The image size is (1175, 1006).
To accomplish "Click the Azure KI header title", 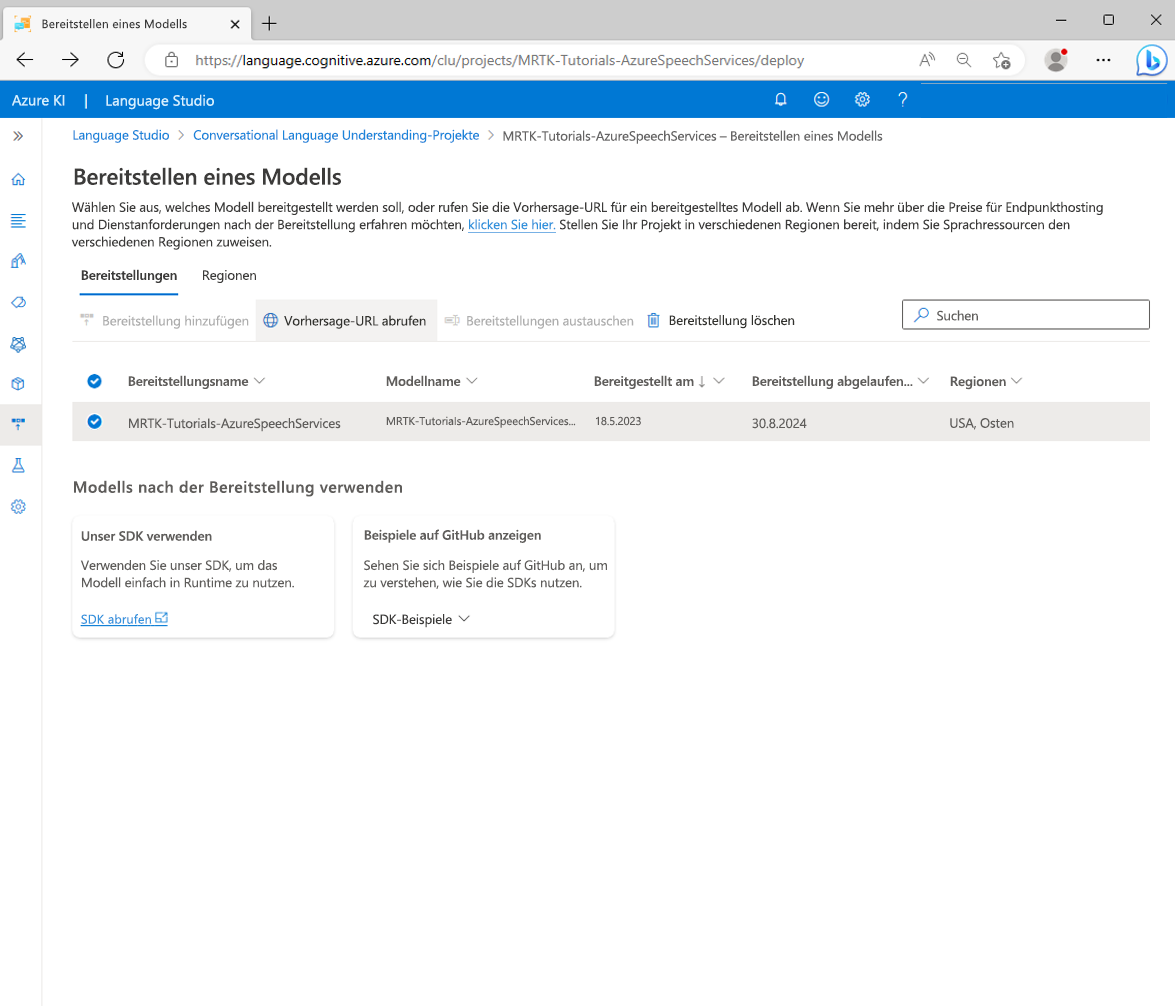I will [x=38, y=100].
